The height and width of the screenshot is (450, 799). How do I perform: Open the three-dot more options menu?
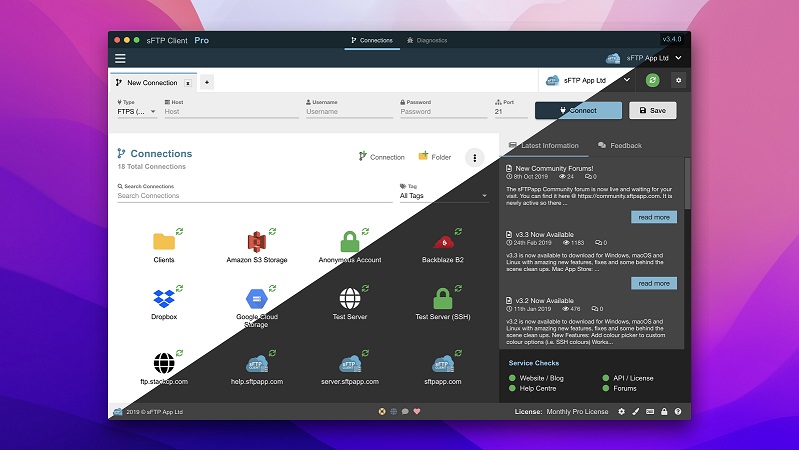474,157
